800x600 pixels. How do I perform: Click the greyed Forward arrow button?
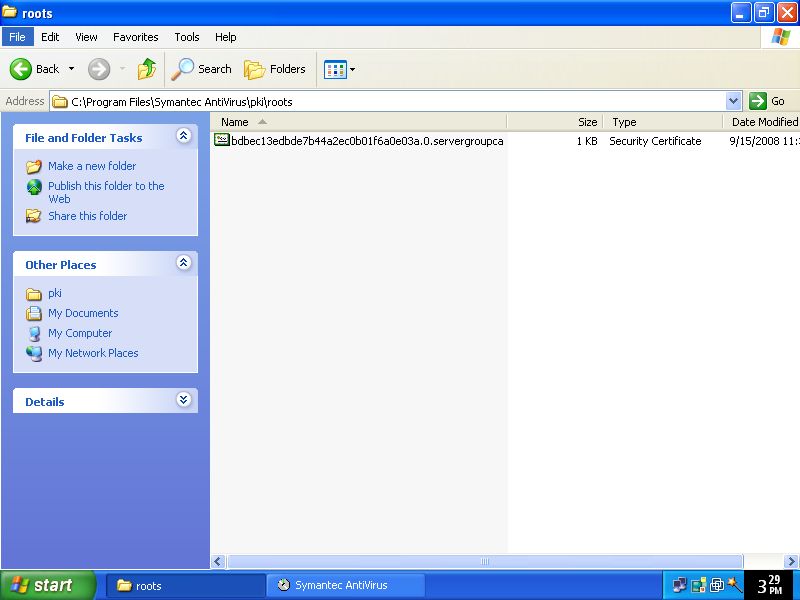pyautogui.click(x=99, y=69)
